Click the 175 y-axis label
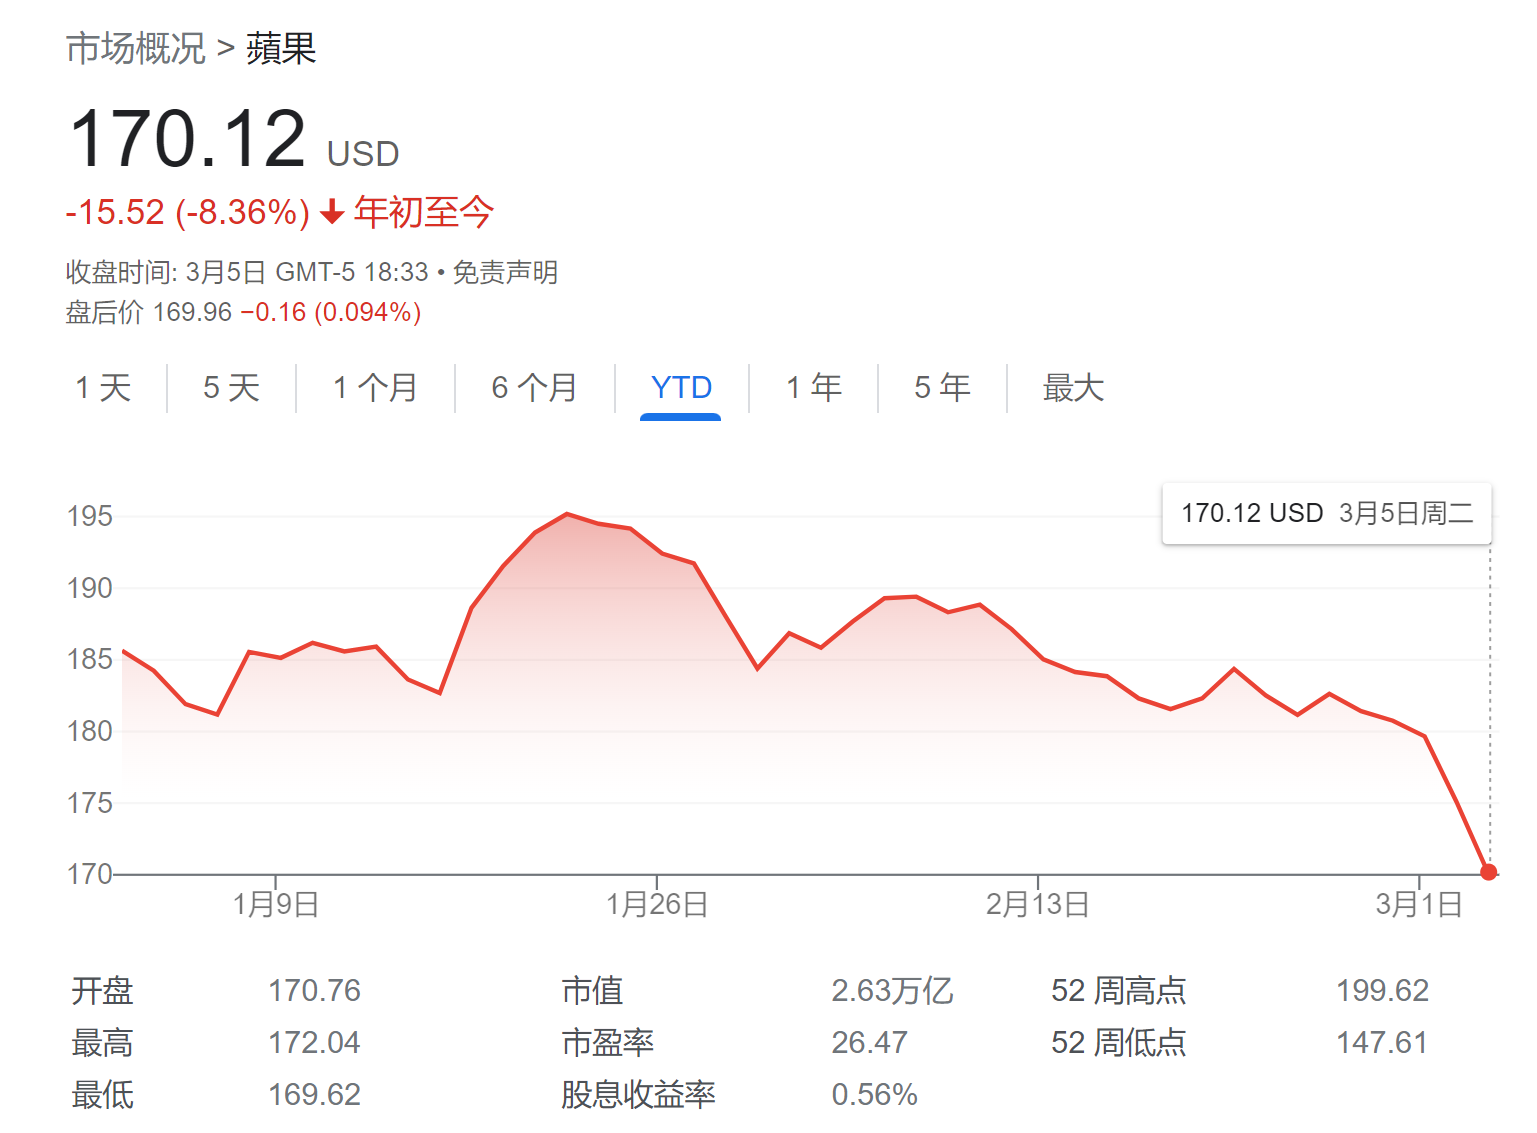 90,803
